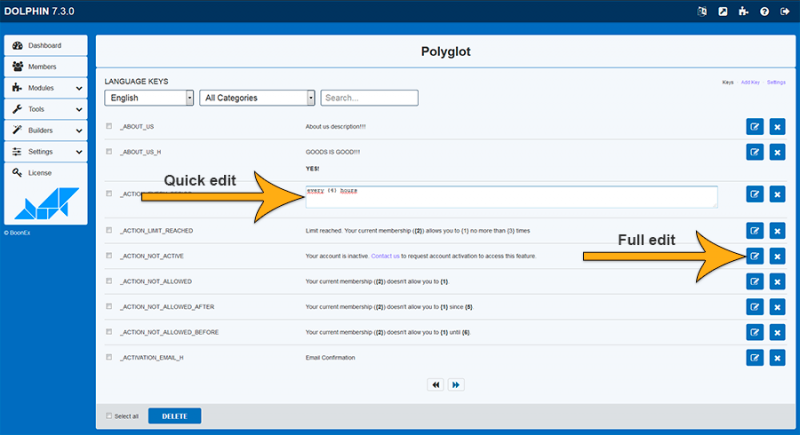Click the DELETE button
Viewport: 800px width, 435px height.
(x=174, y=416)
